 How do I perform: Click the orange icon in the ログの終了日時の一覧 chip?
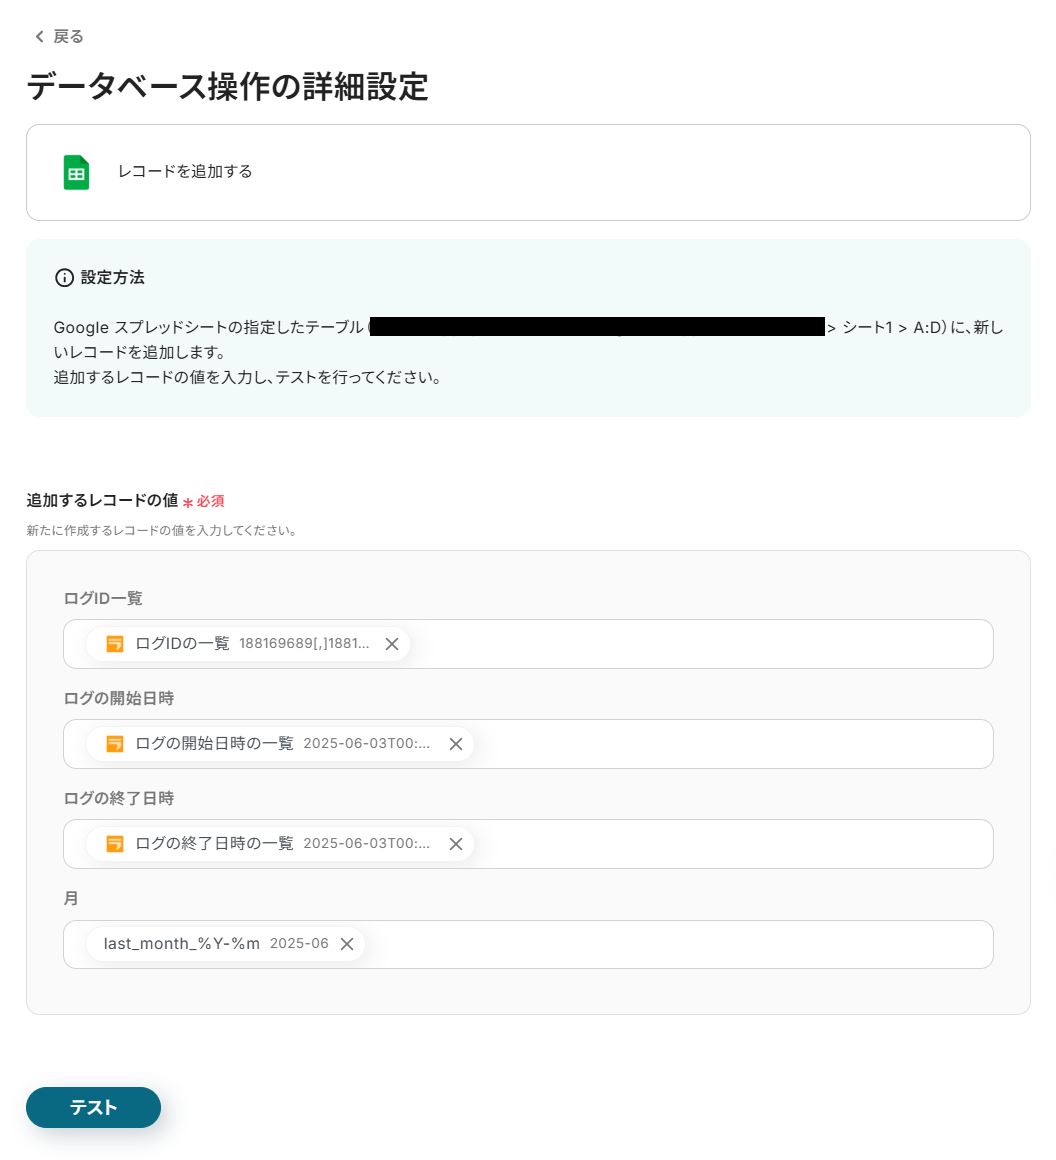(x=115, y=844)
